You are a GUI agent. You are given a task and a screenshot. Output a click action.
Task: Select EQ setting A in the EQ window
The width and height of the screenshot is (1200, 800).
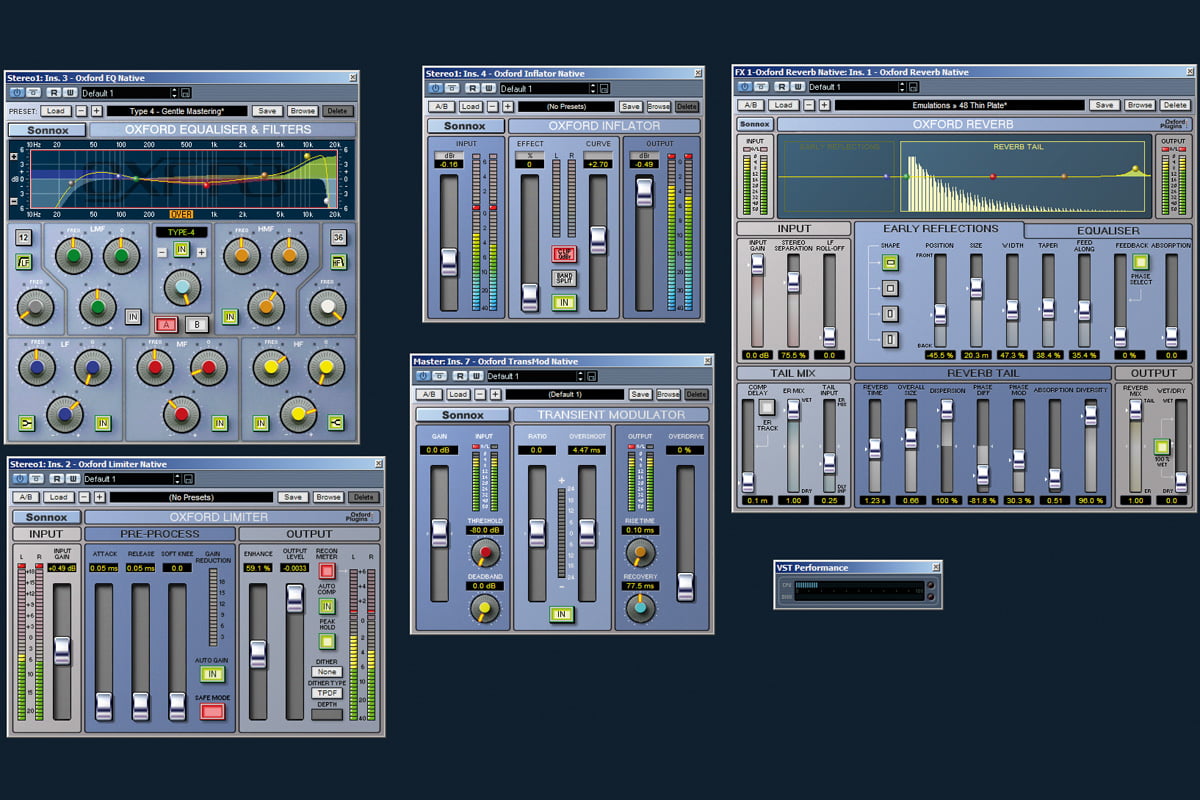166,324
